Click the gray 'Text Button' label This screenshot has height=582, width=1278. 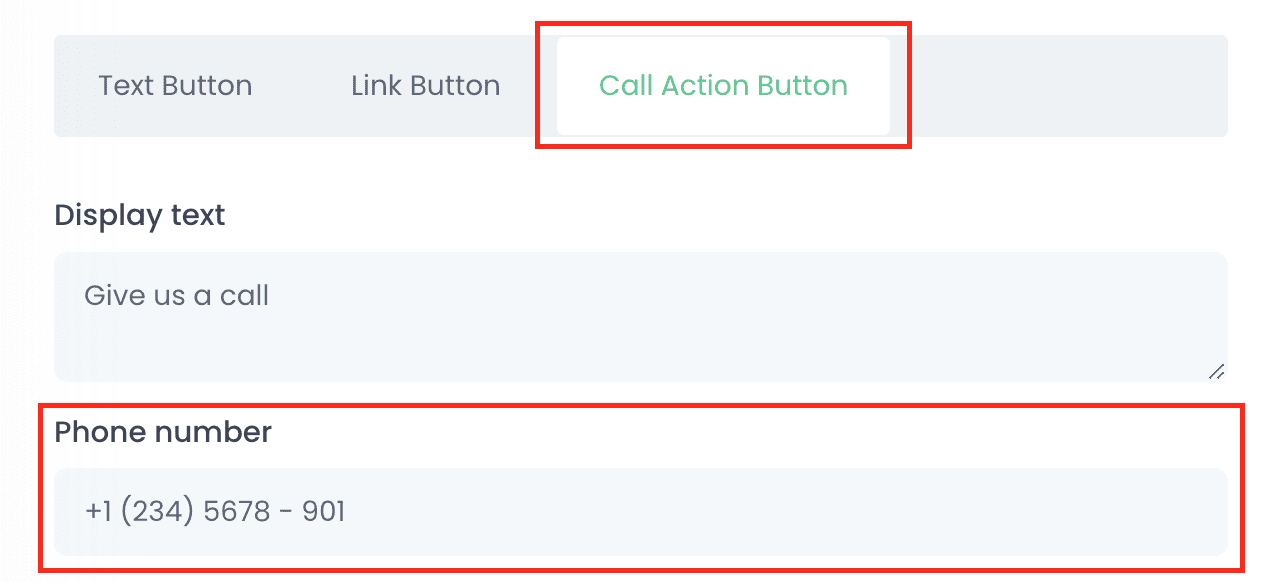pos(175,86)
